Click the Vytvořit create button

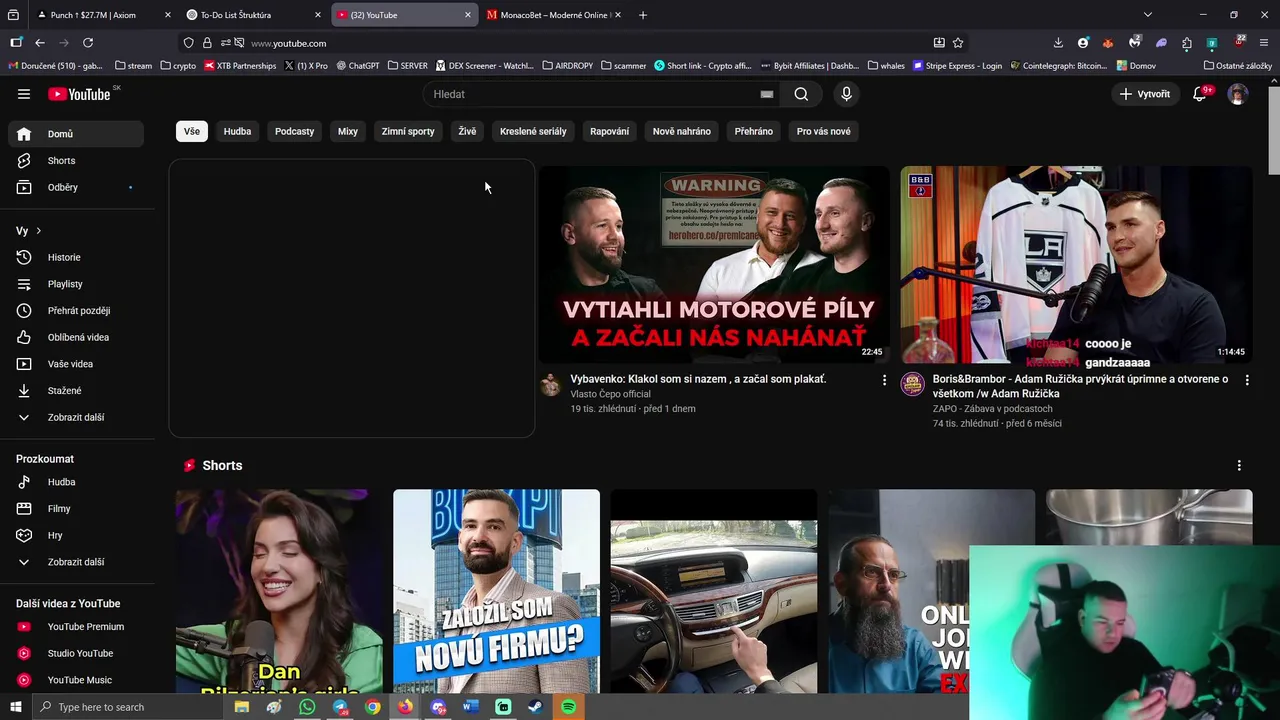[x=1145, y=94]
